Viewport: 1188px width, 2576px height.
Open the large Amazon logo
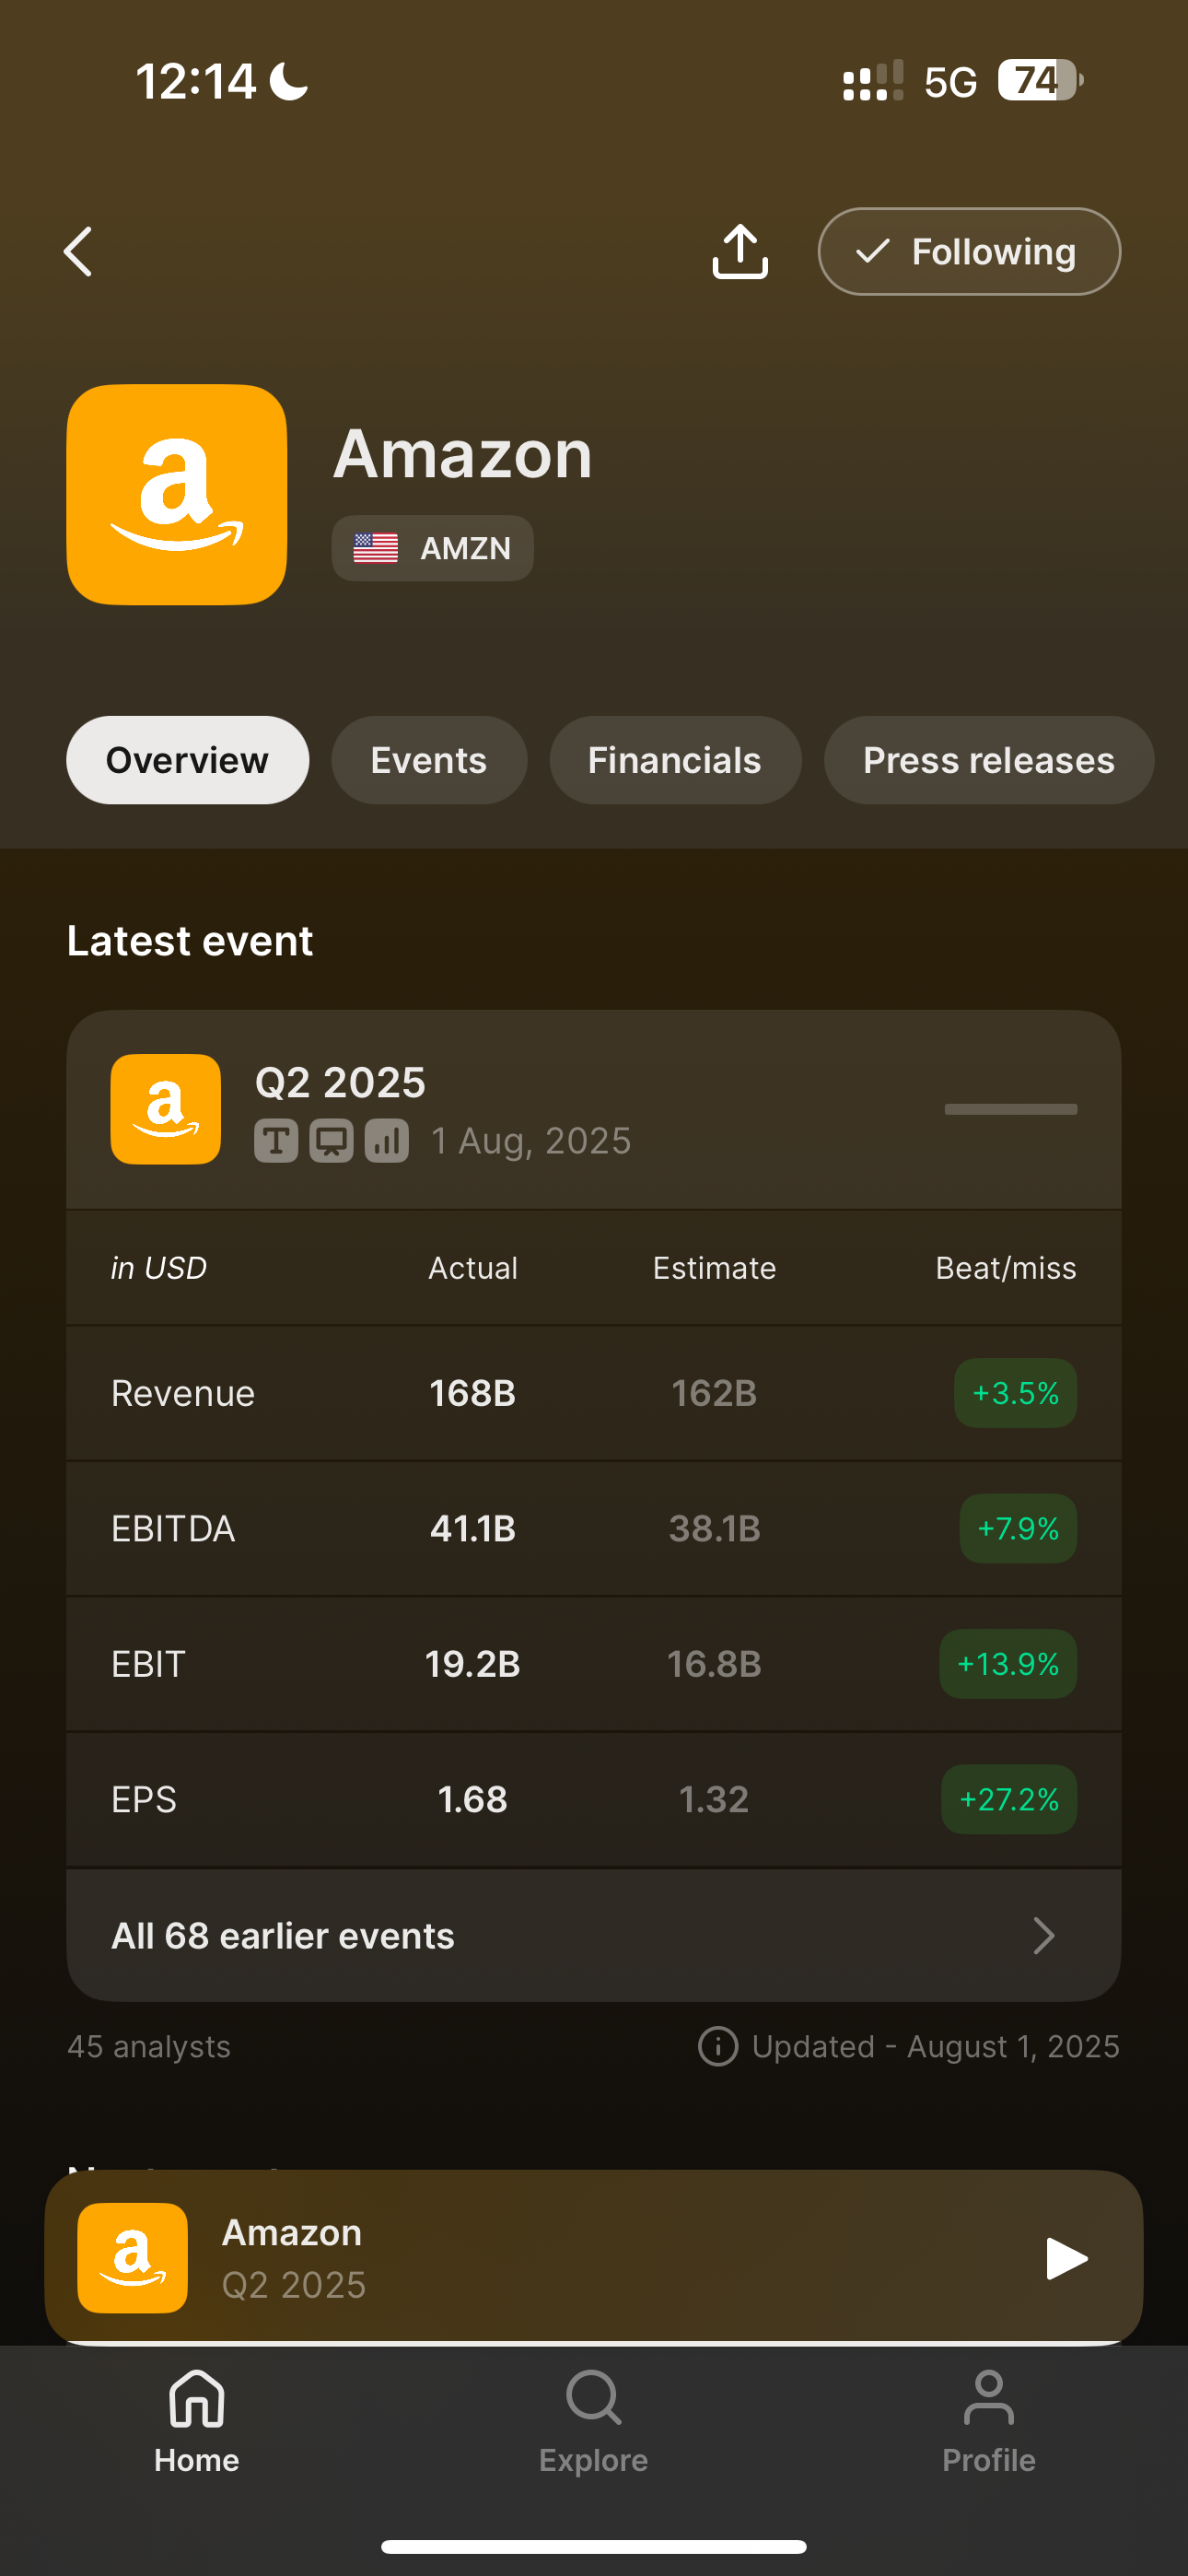[177, 494]
